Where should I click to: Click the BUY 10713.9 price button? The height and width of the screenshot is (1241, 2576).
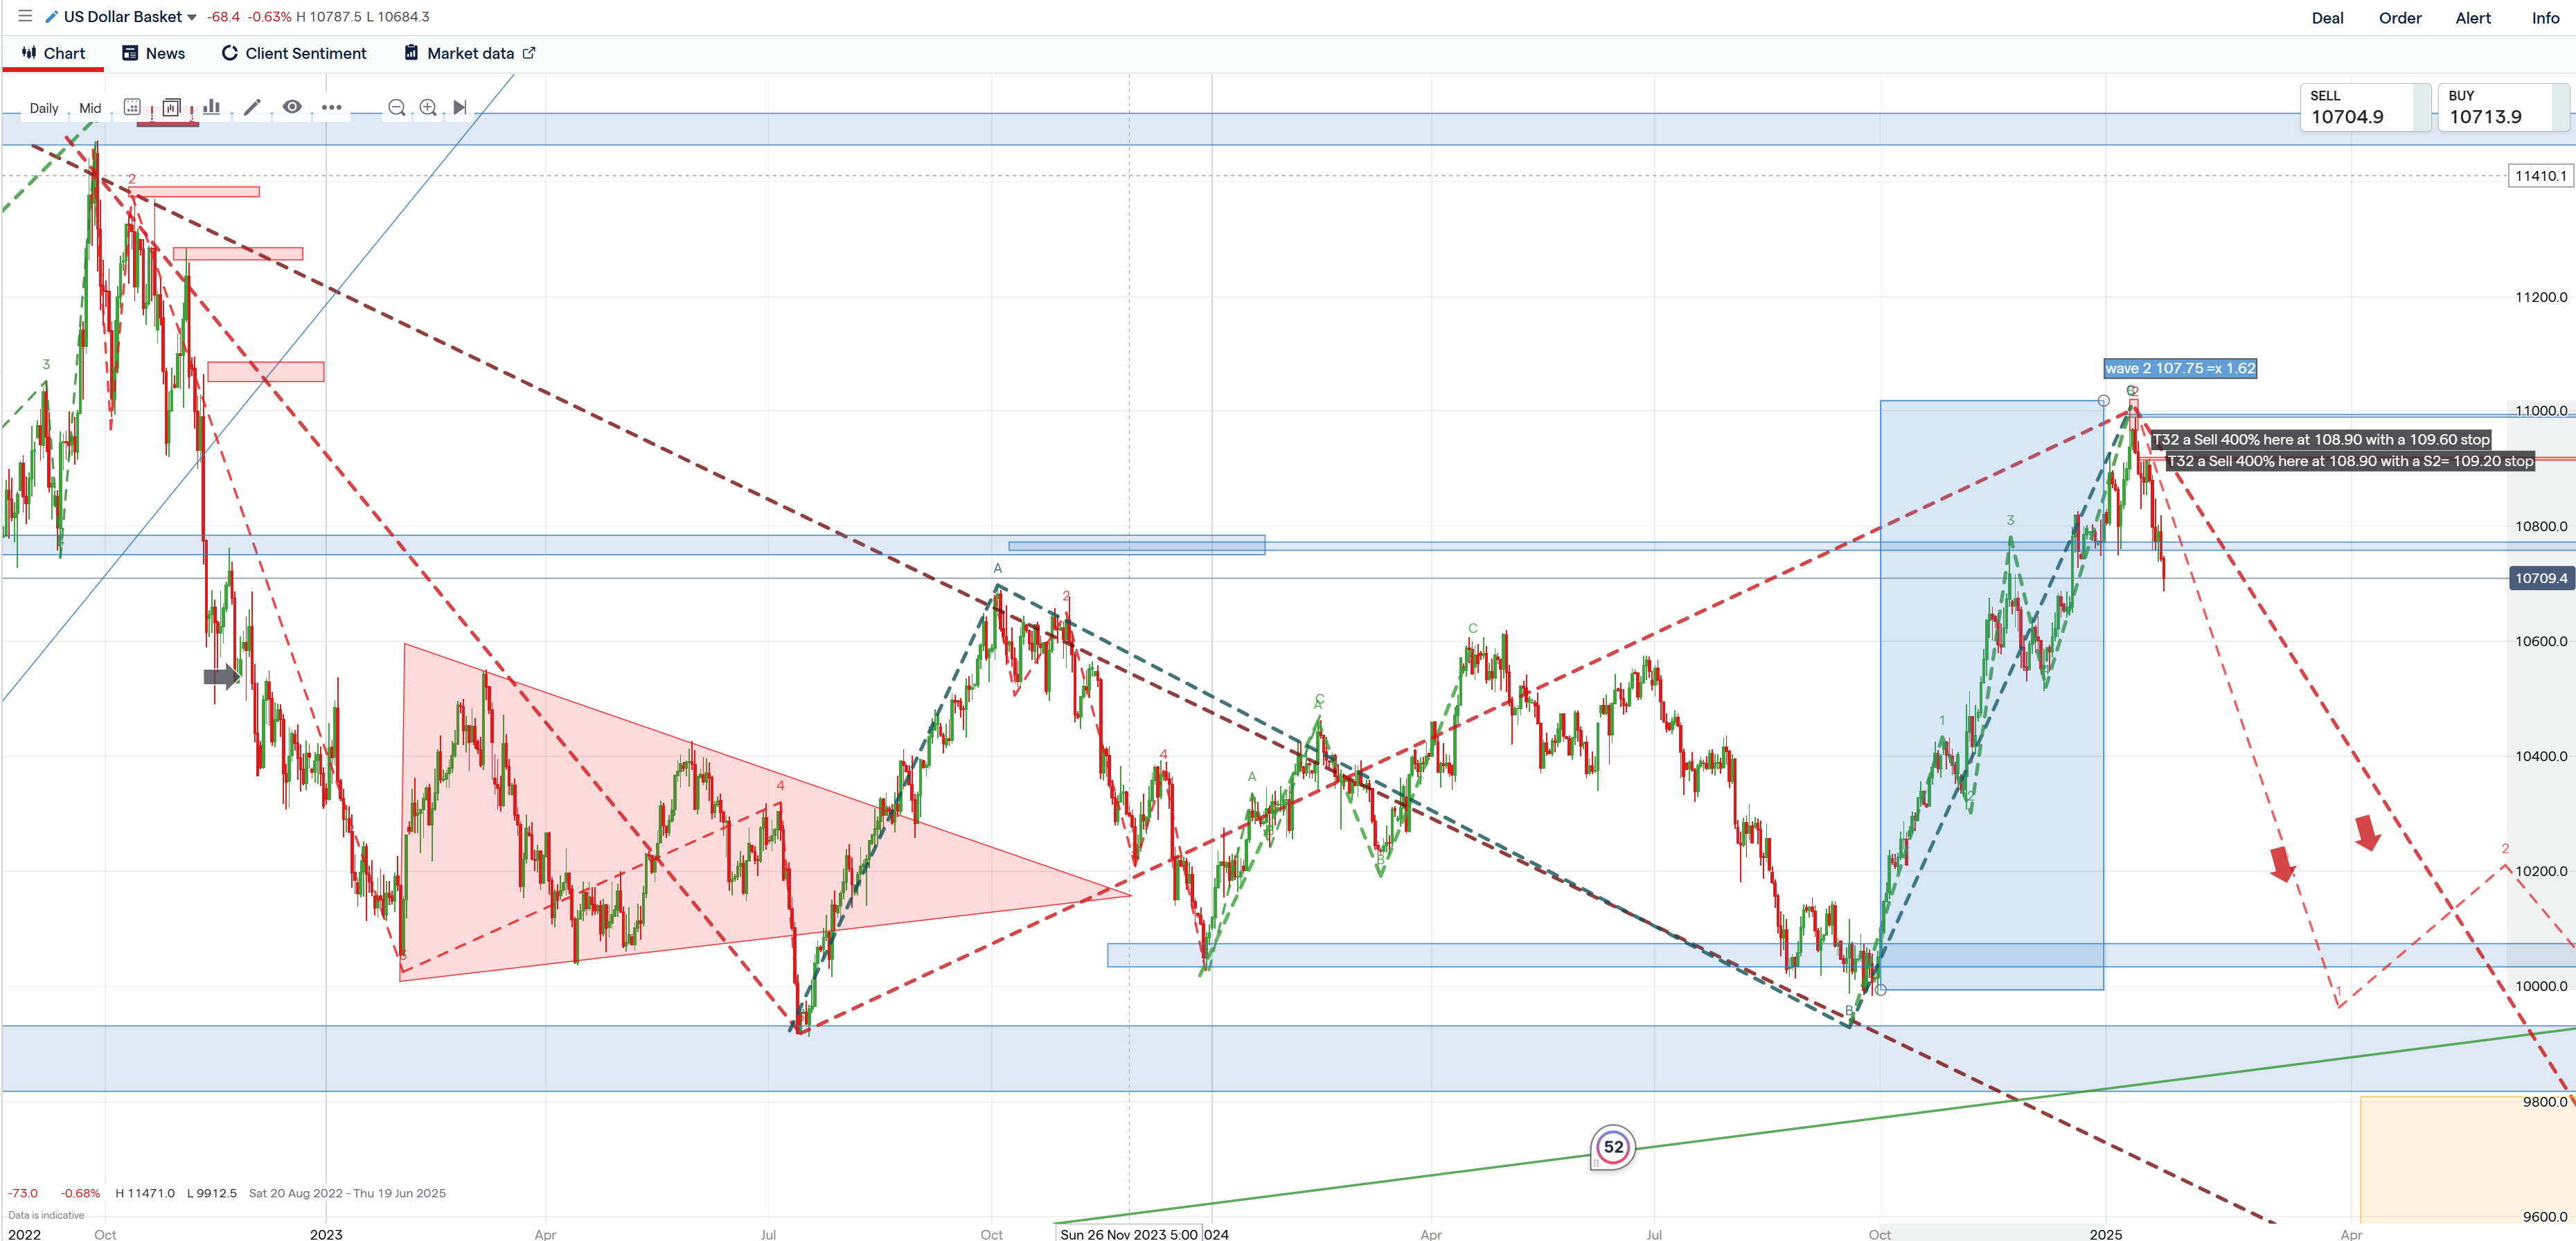2500,107
